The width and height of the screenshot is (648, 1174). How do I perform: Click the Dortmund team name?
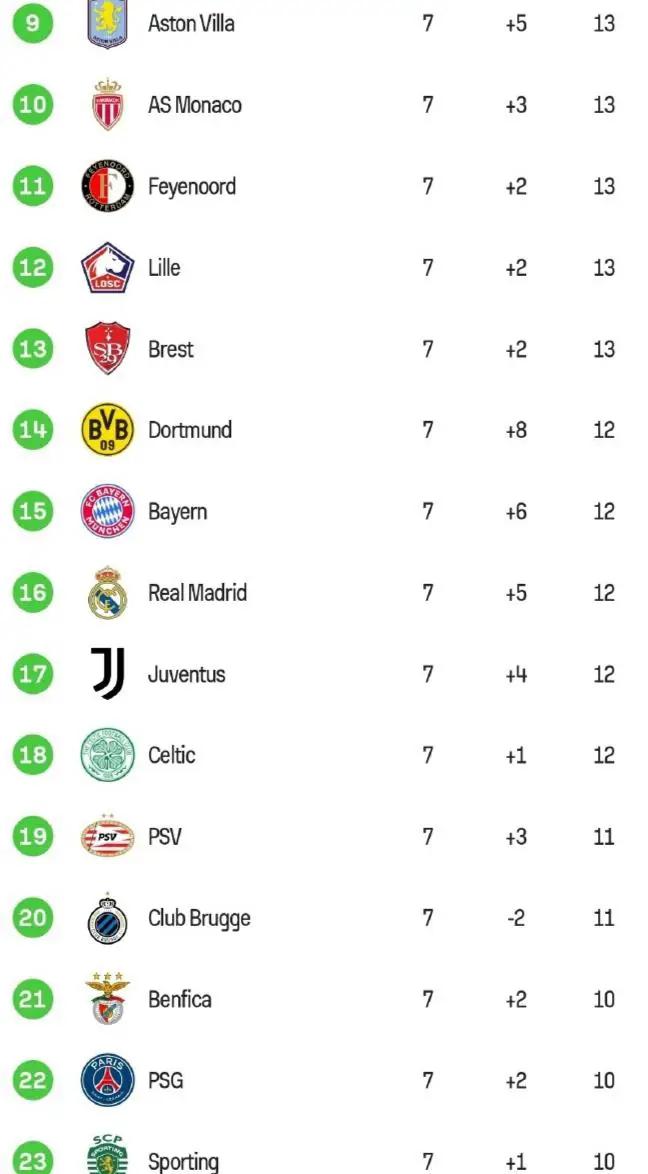point(190,430)
